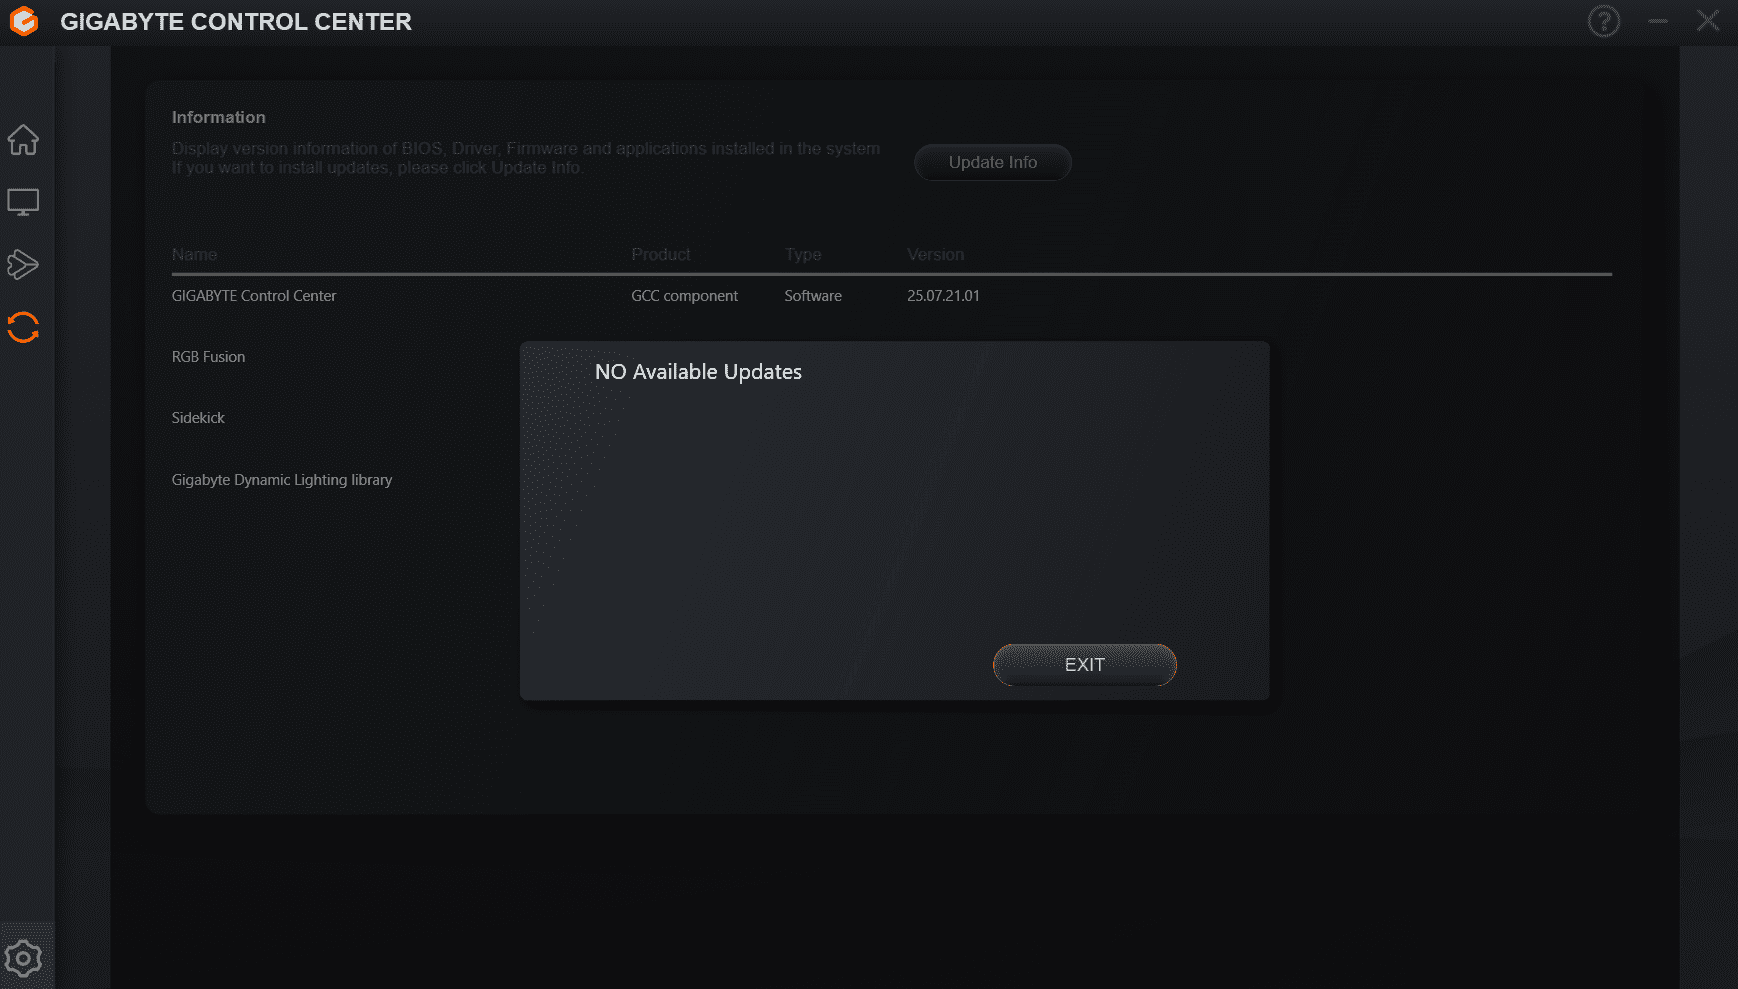Click the Software type cell
This screenshot has width=1738, height=989.
point(813,296)
